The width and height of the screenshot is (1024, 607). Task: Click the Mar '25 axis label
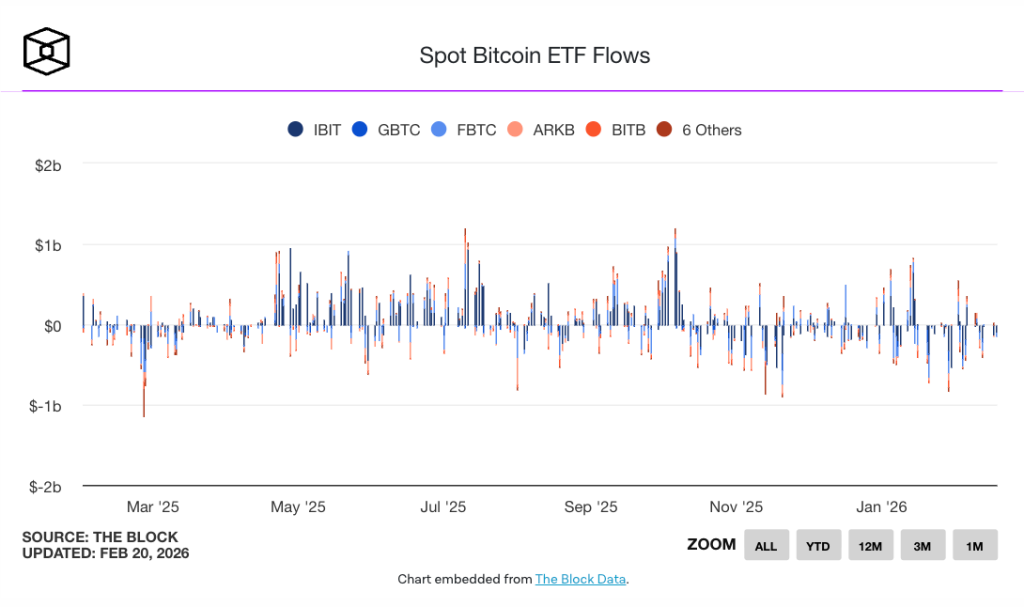coord(154,508)
